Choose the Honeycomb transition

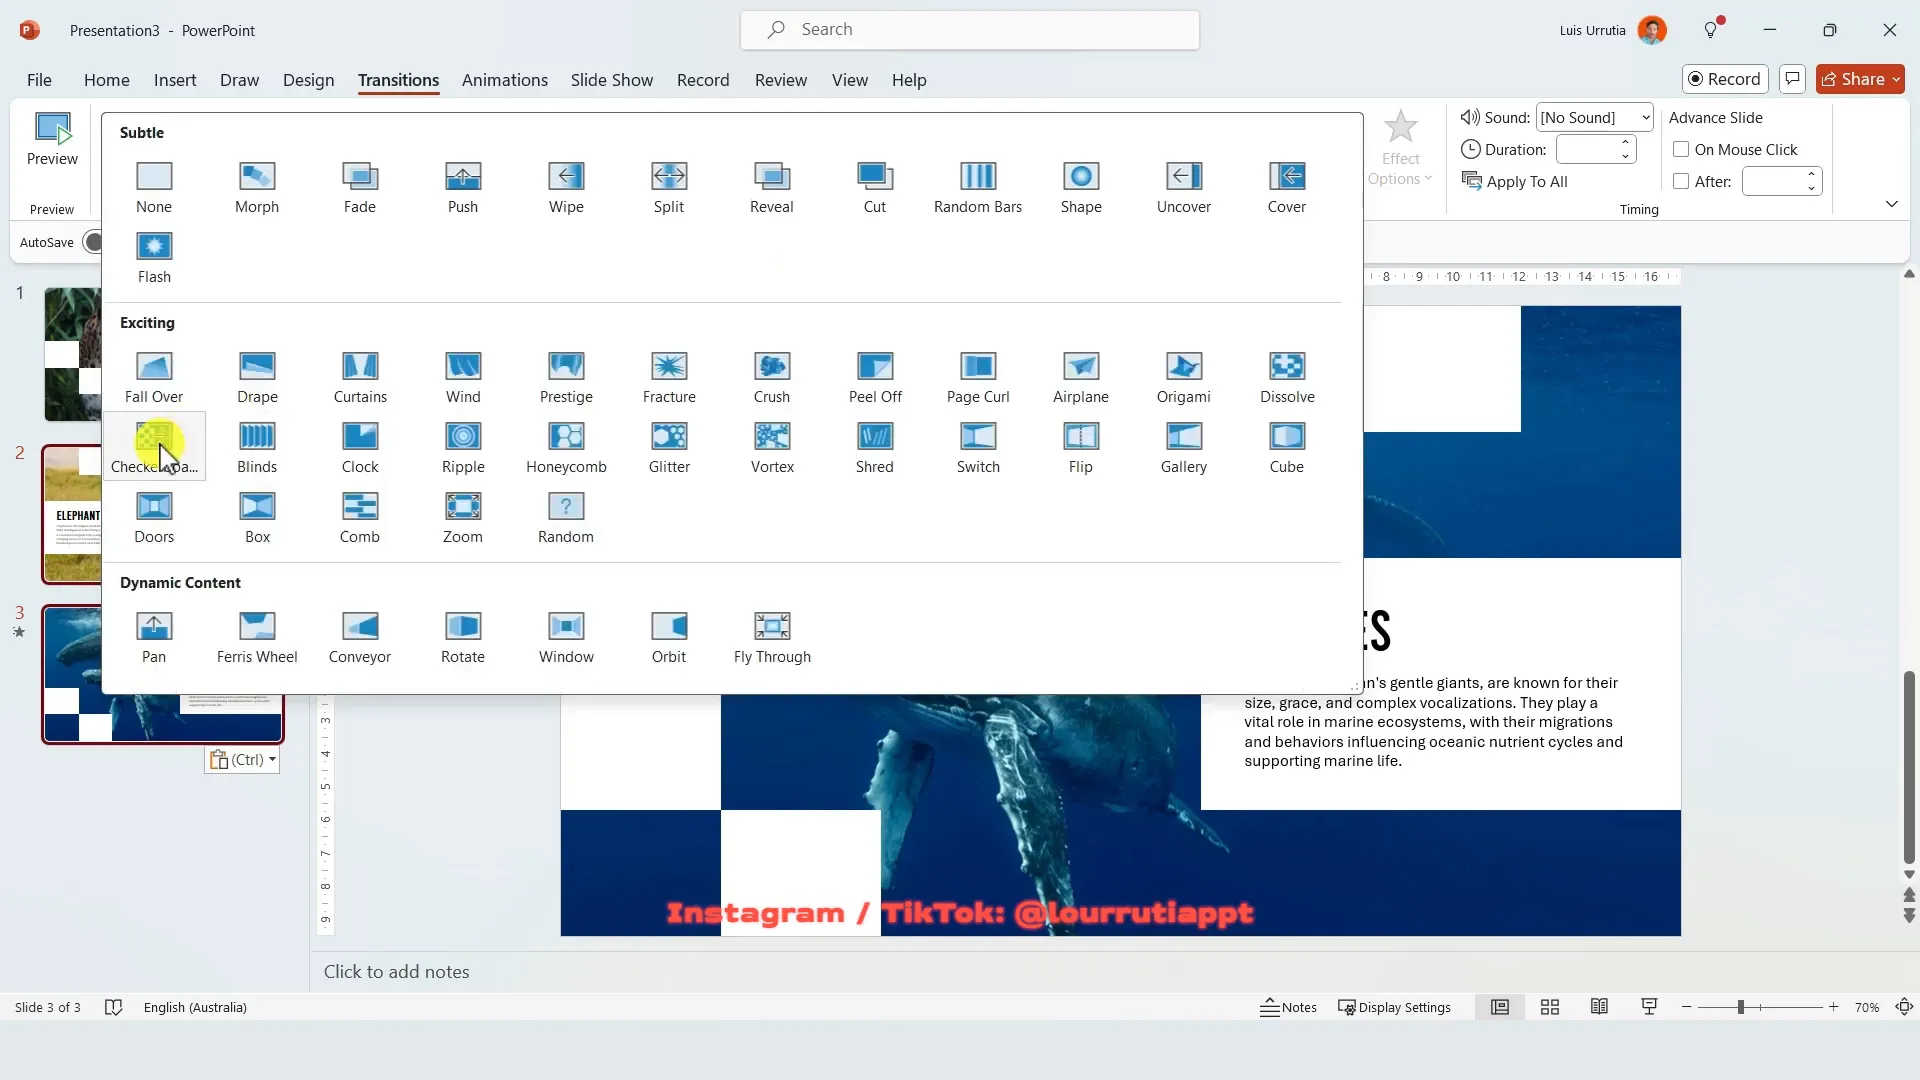[x=566, y=447]
